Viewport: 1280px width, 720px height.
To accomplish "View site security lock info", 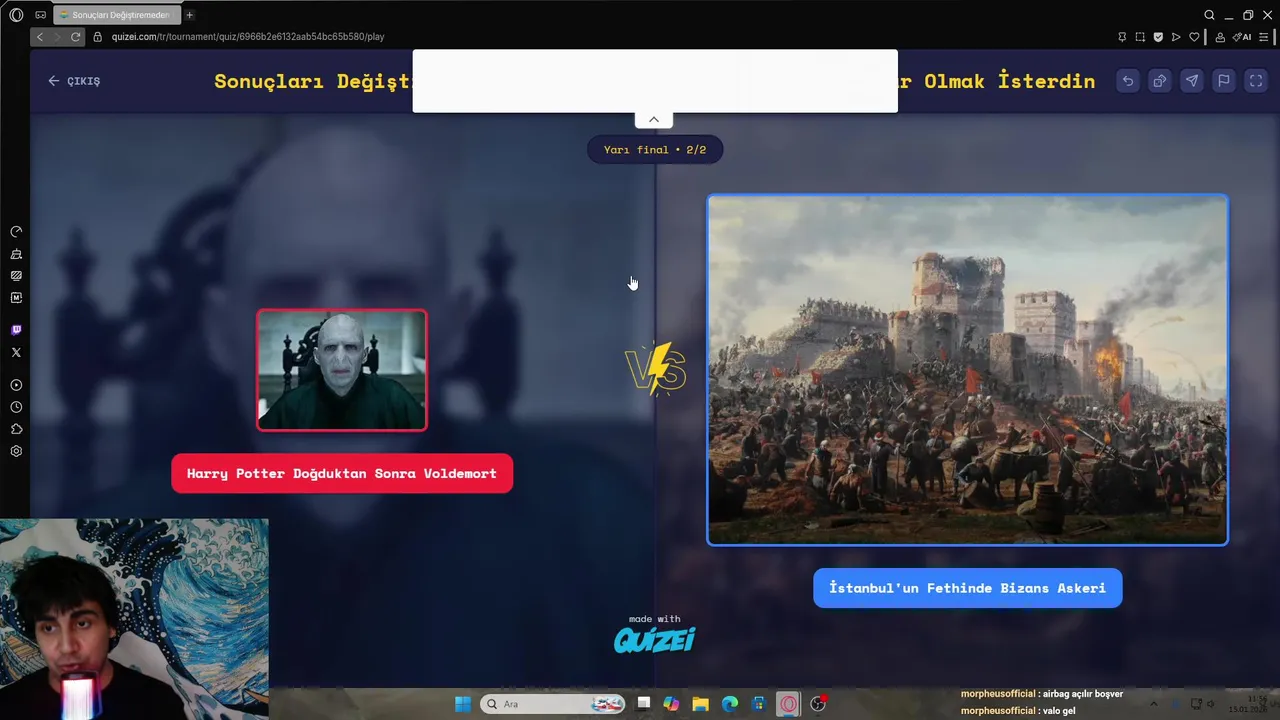I will 98,37.
